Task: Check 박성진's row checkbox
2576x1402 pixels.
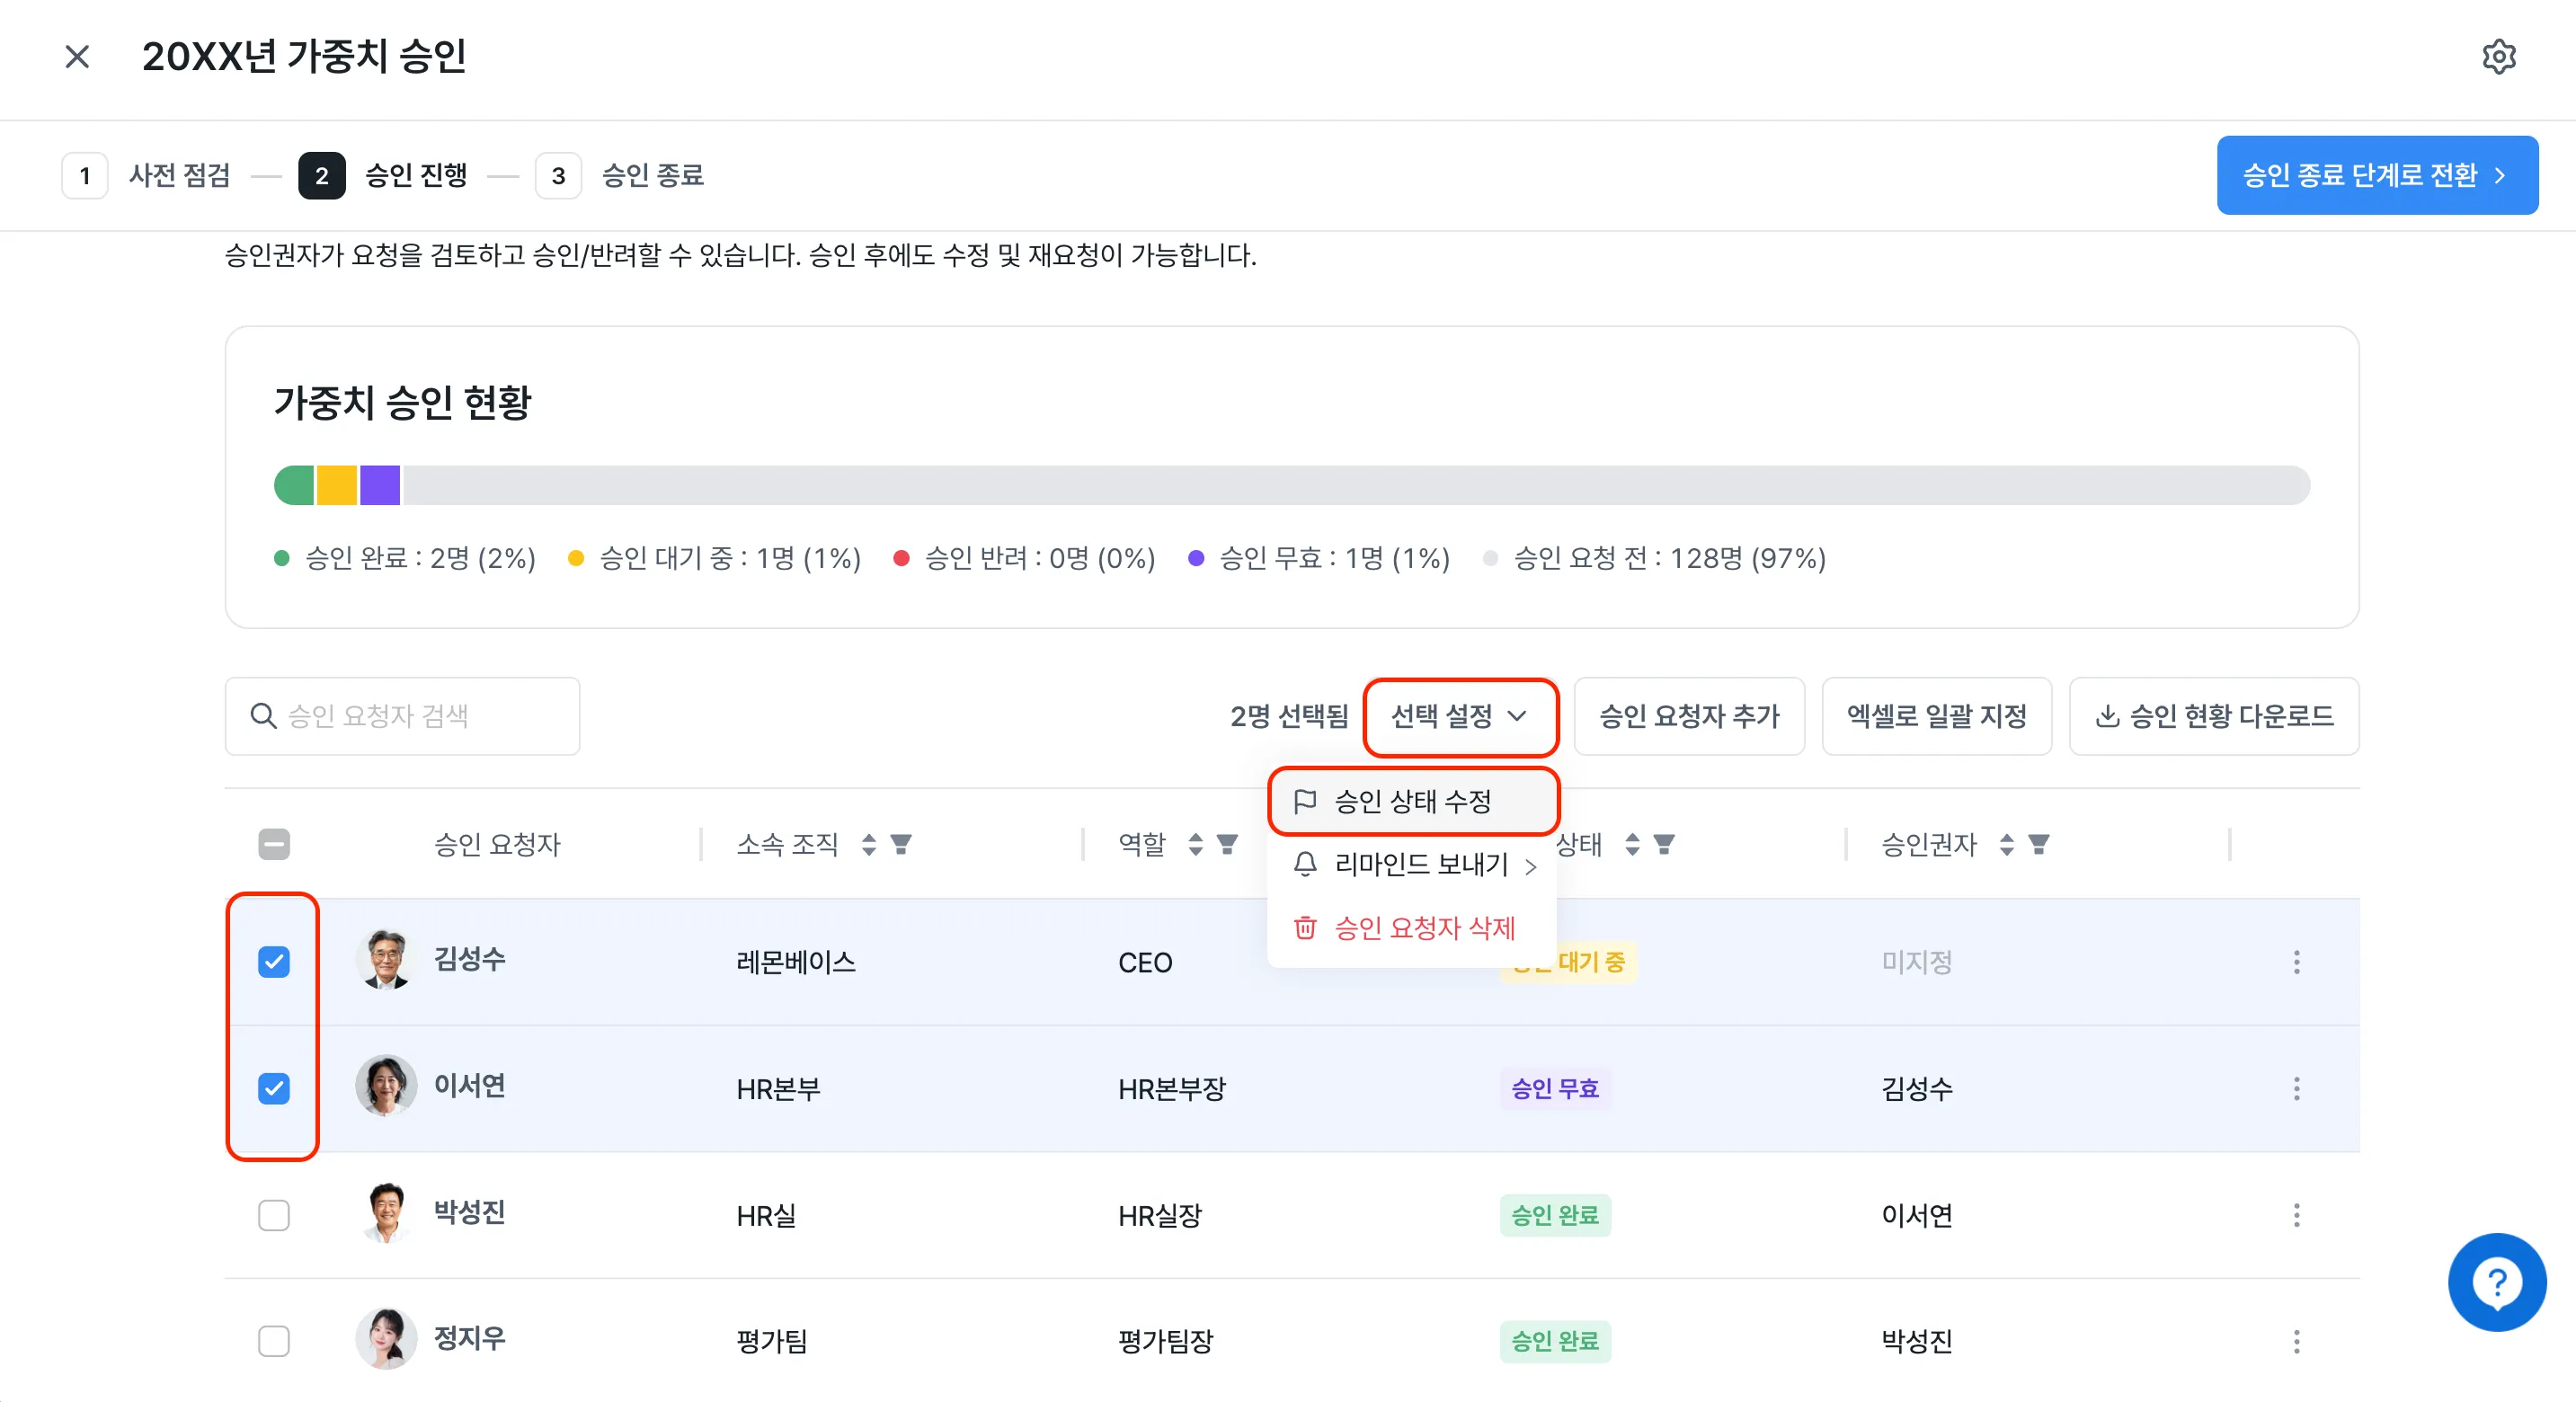Action: click(x=274, y=1215)
